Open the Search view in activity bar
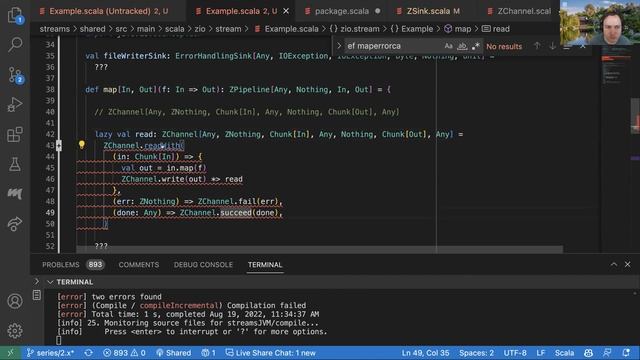Image resolution: width=640 pixels, height=360 pixels. point(15,44)
